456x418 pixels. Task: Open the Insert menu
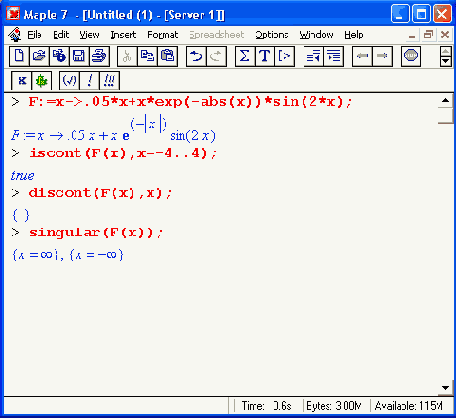(x=123, y=35)
